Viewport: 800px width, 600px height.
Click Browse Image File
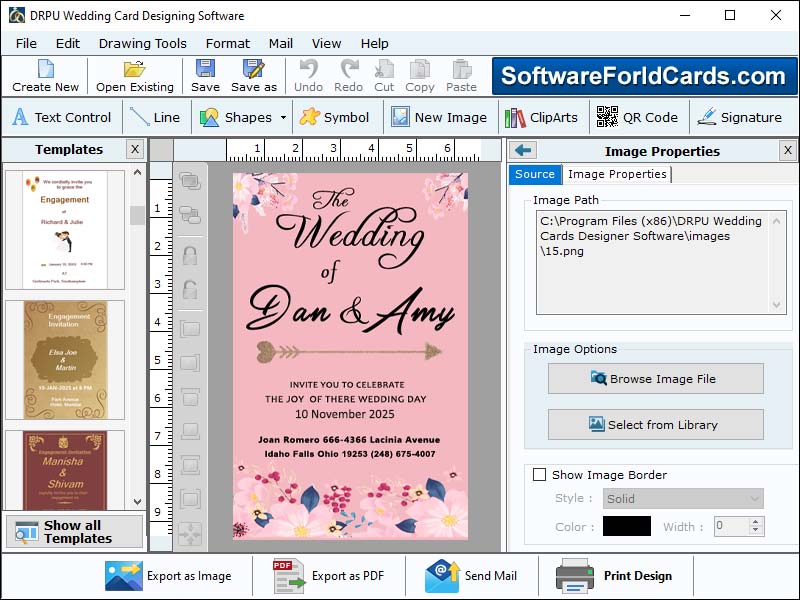click(x=655, y=378)
